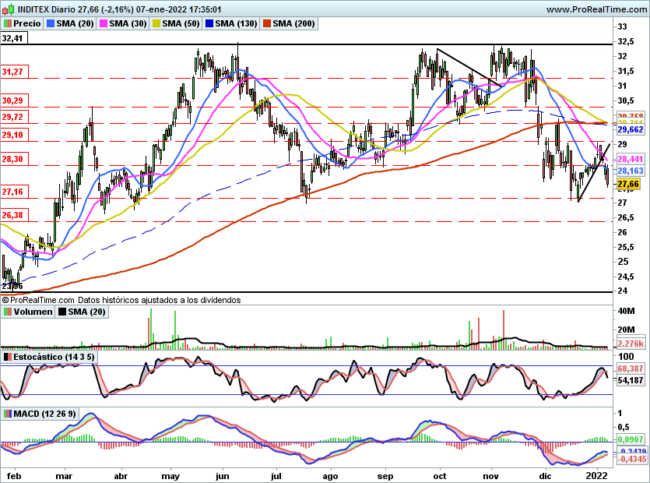Select the dark blue SMA (130) color swatch
650x483 pixels.
(x=210, y=24)
